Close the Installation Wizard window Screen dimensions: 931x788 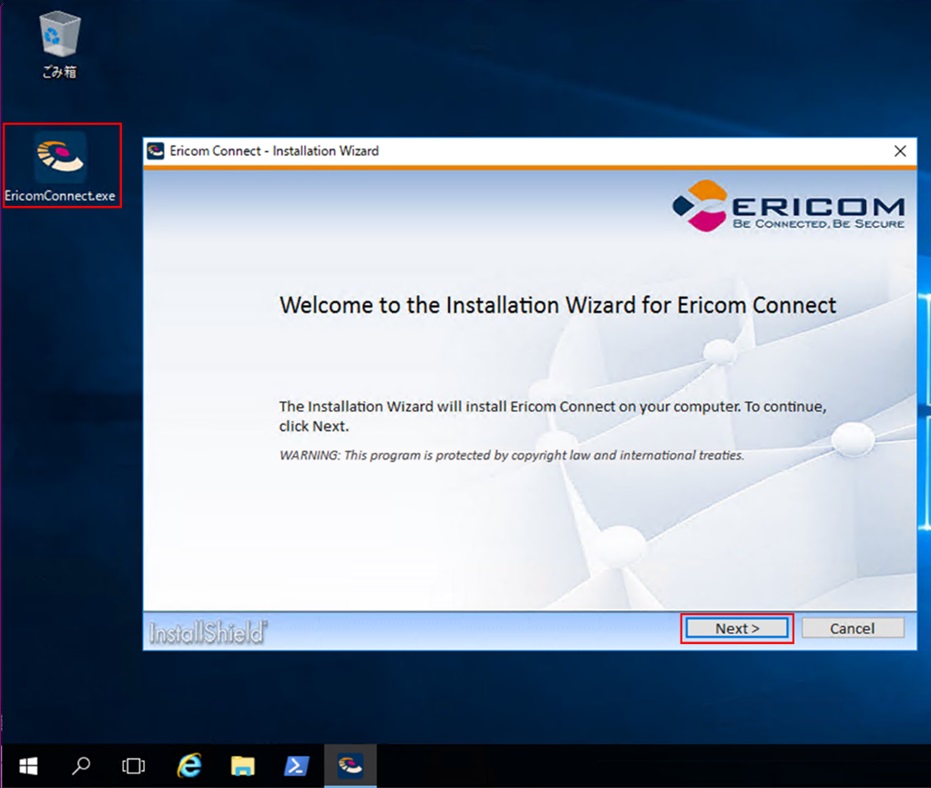coord(900,151)
